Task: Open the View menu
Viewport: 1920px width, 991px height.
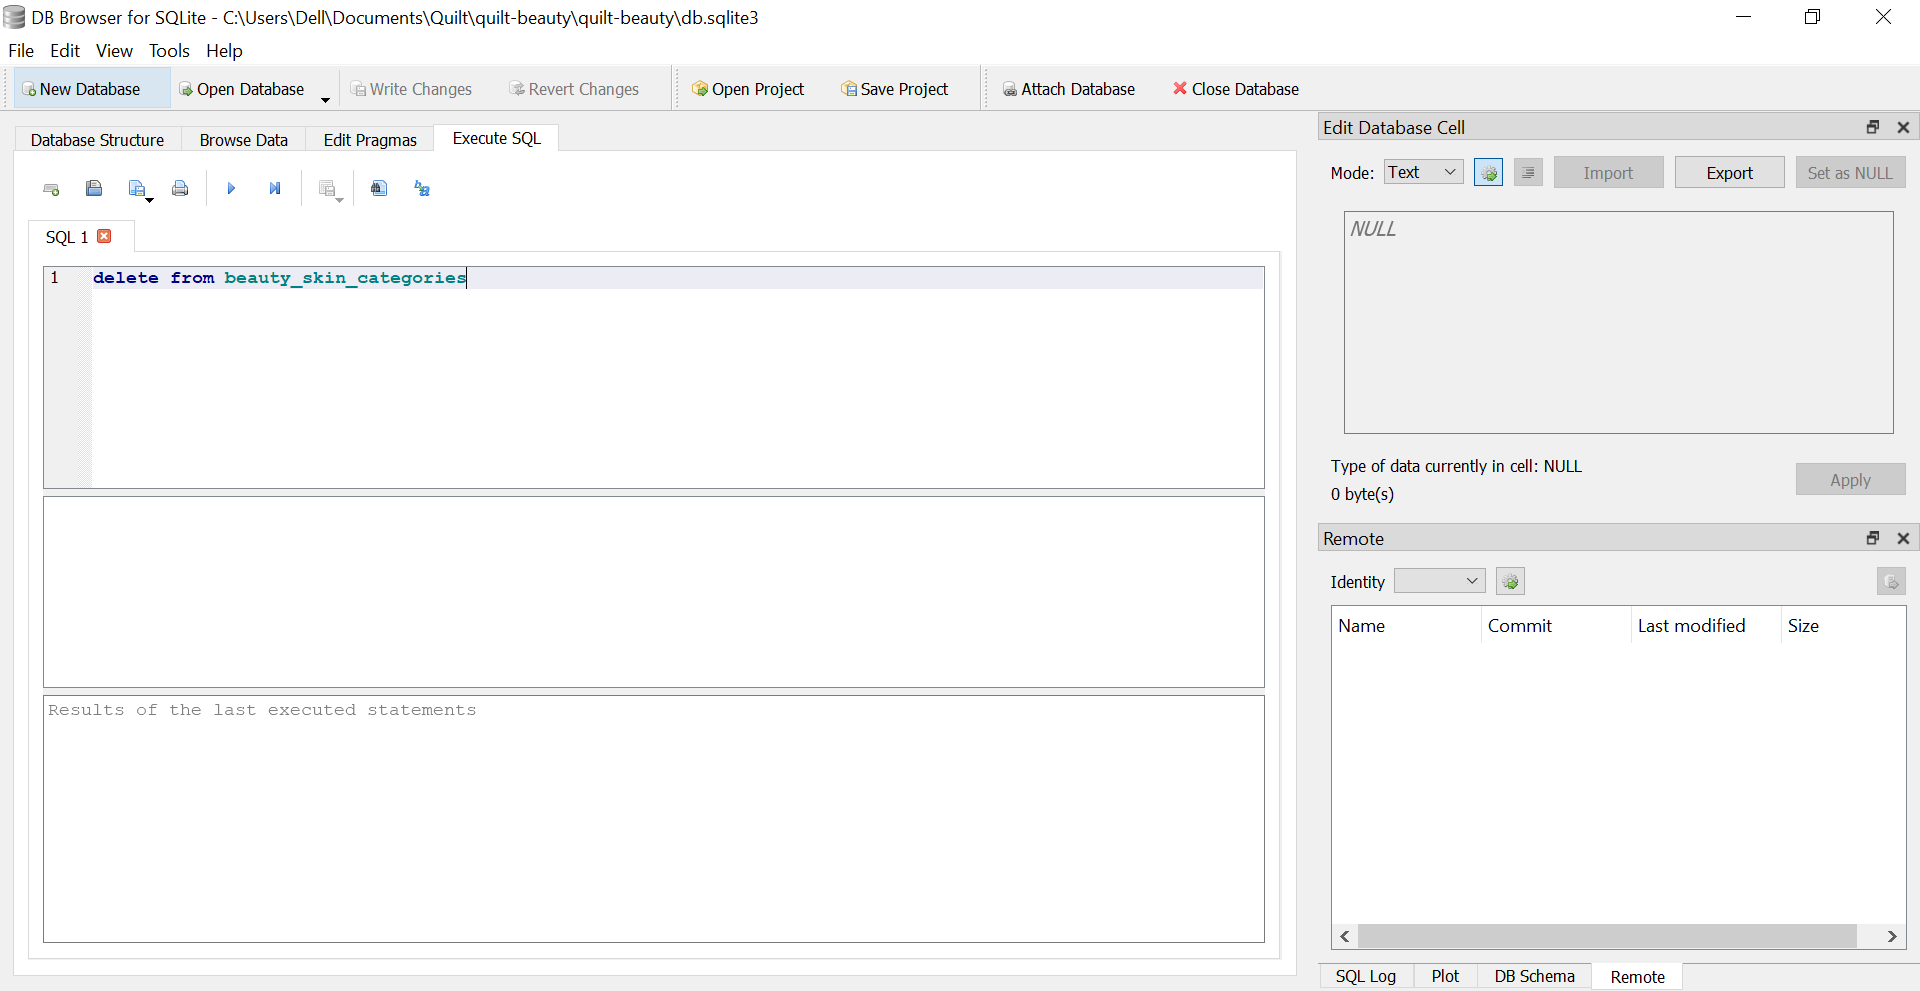Action: (114, 51)
